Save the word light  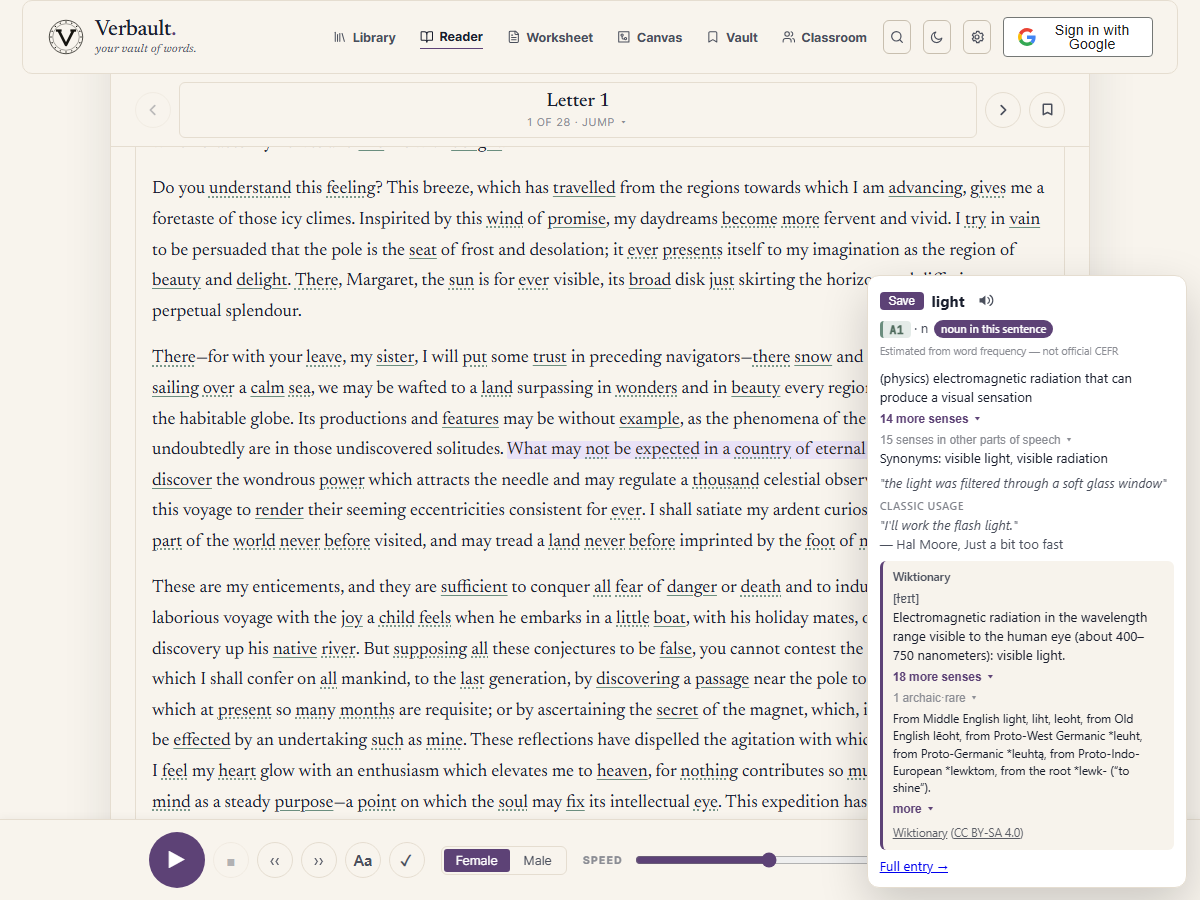pos(901,301)
